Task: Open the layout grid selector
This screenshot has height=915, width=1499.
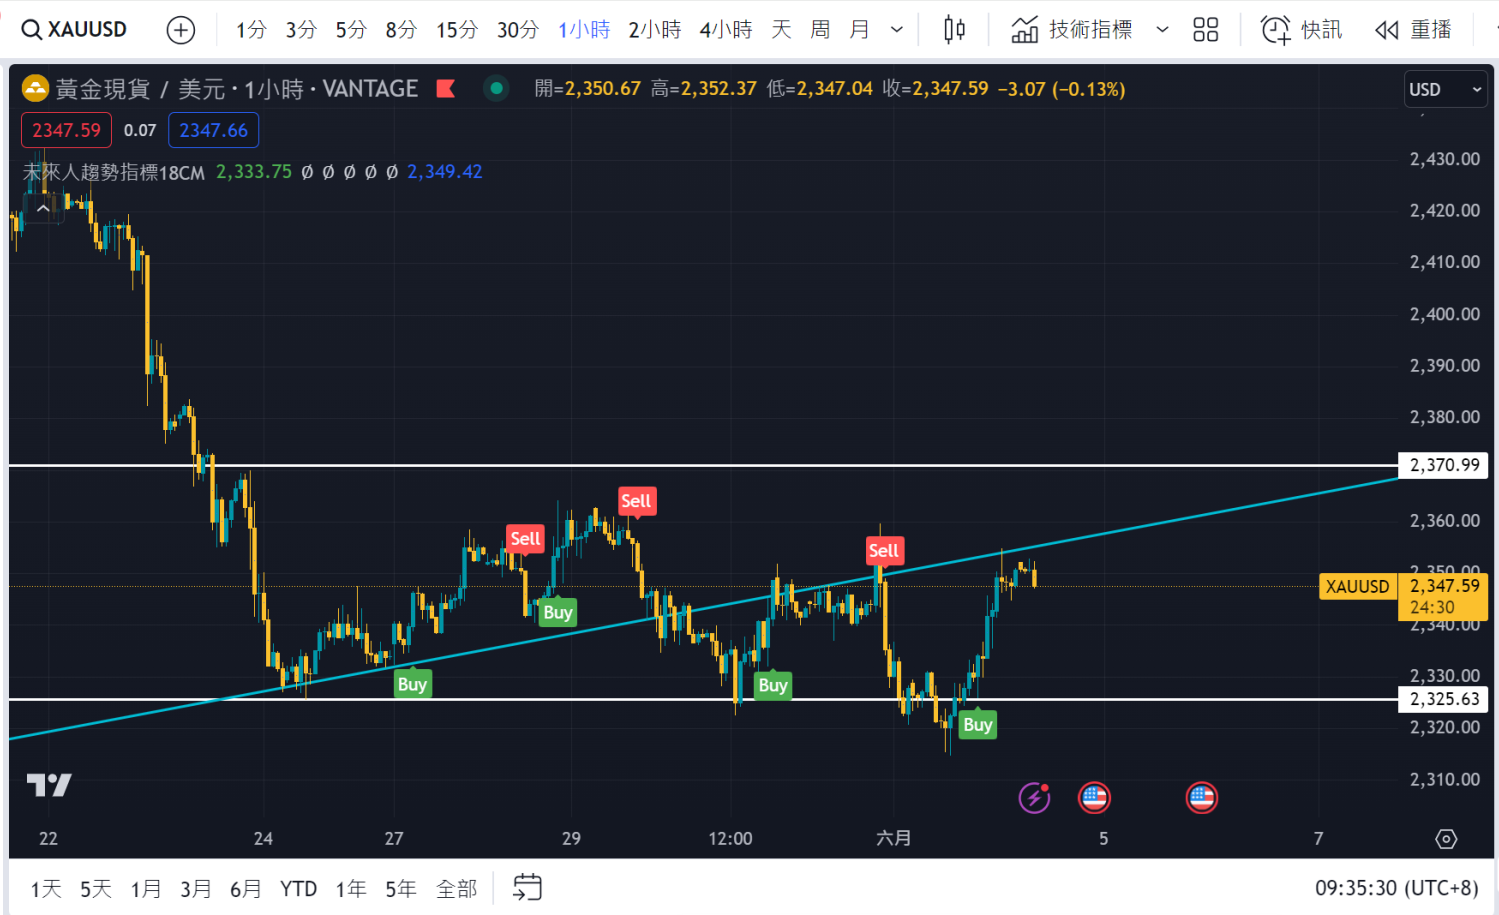Action: [1206, 30]
